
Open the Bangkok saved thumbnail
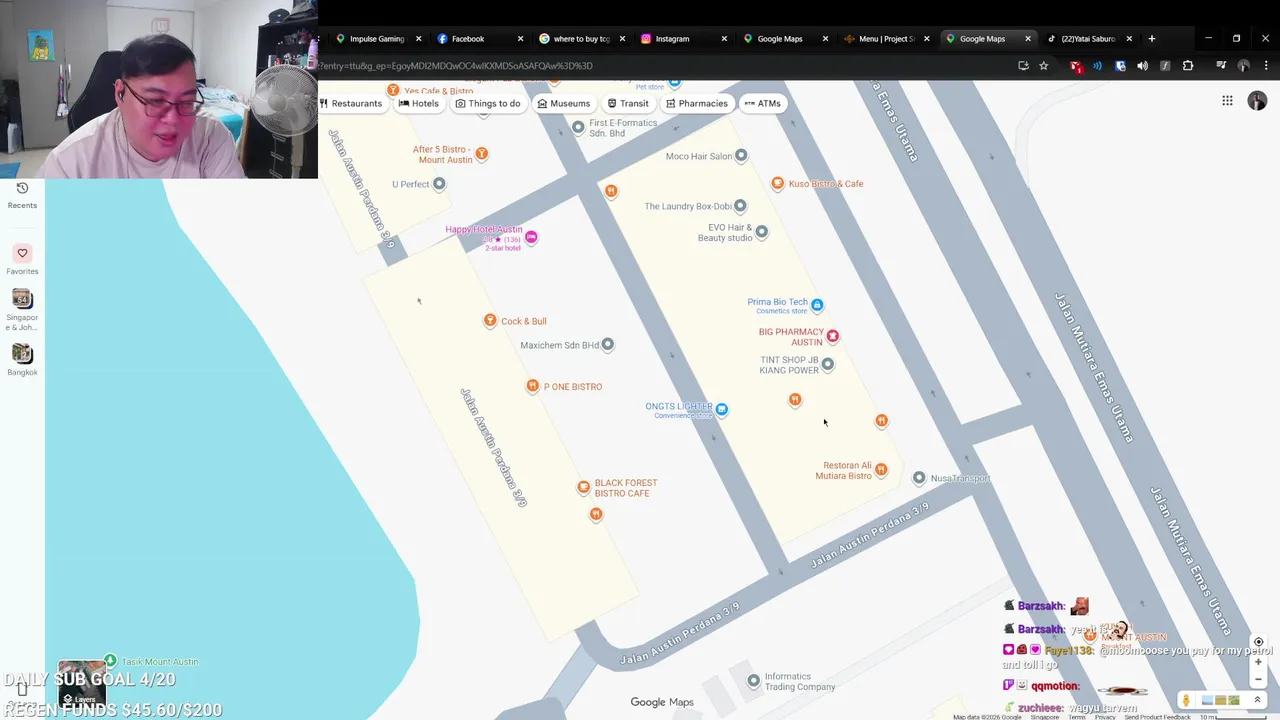(22, 359)
